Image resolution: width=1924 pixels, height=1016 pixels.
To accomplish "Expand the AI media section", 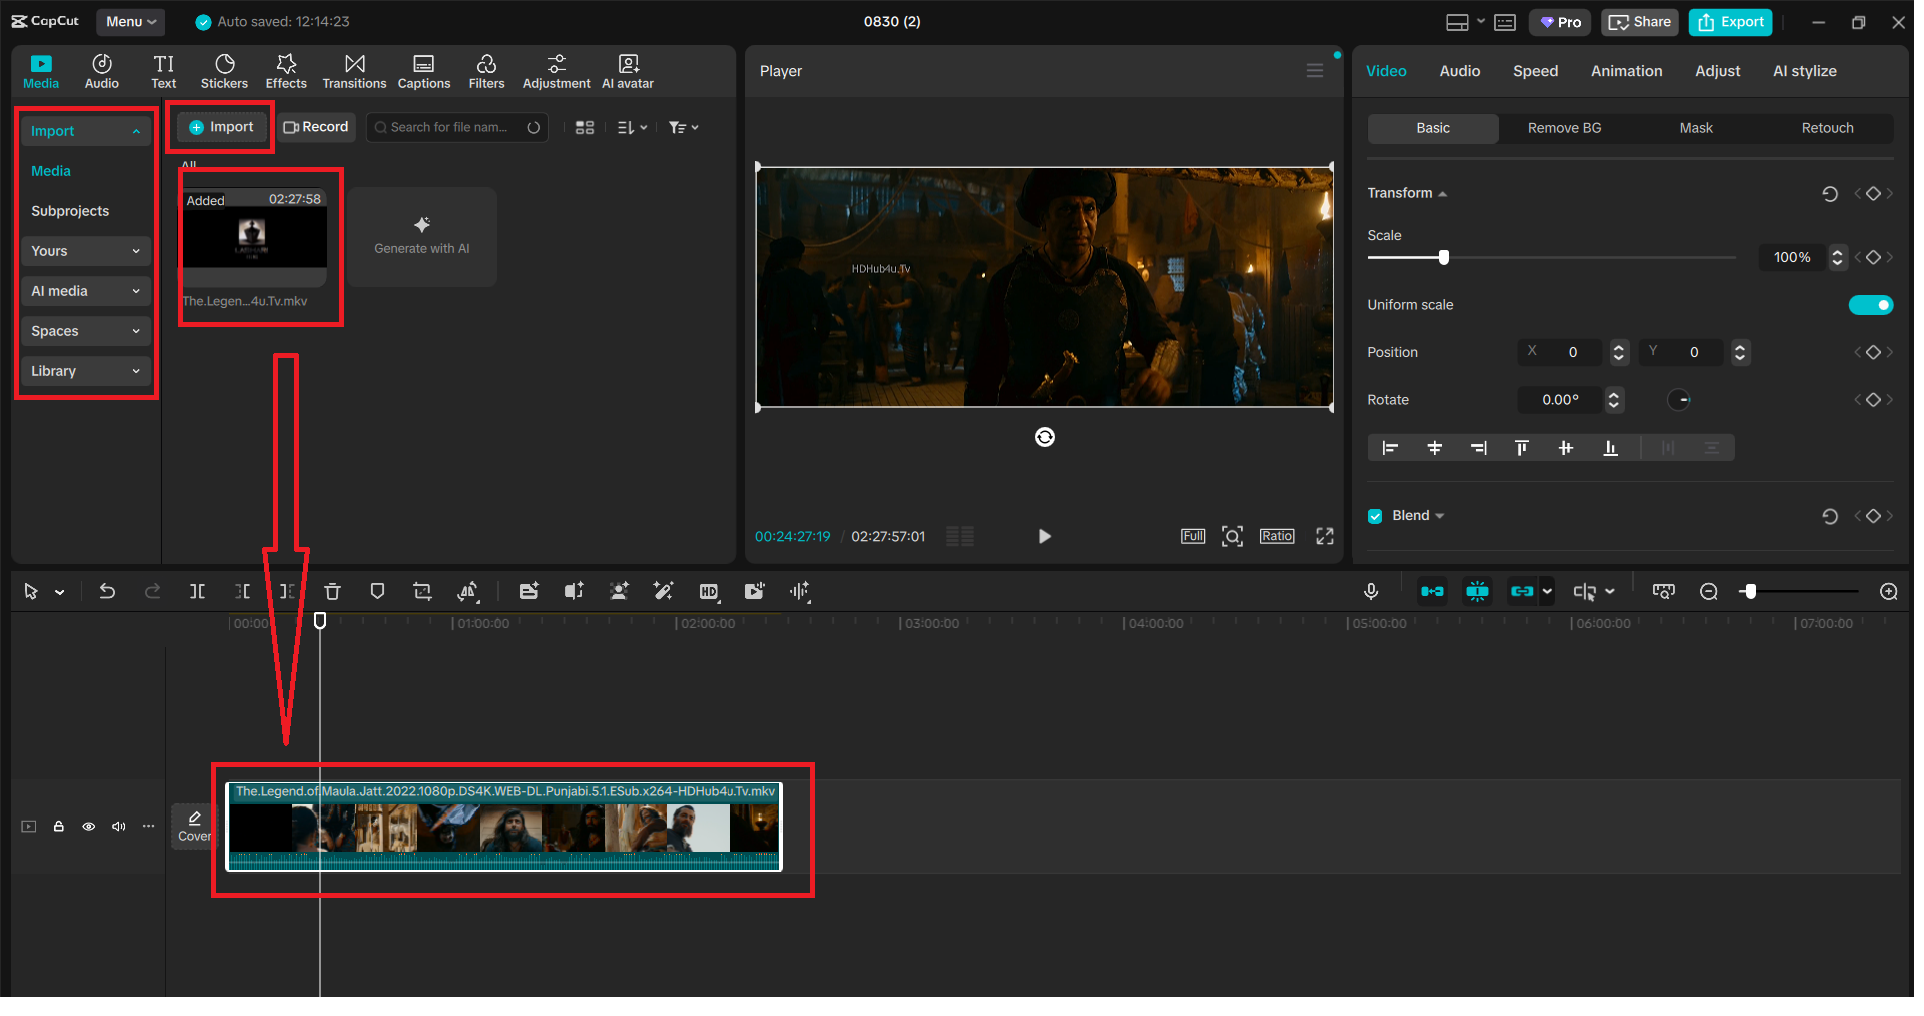I will coord(85,292).
